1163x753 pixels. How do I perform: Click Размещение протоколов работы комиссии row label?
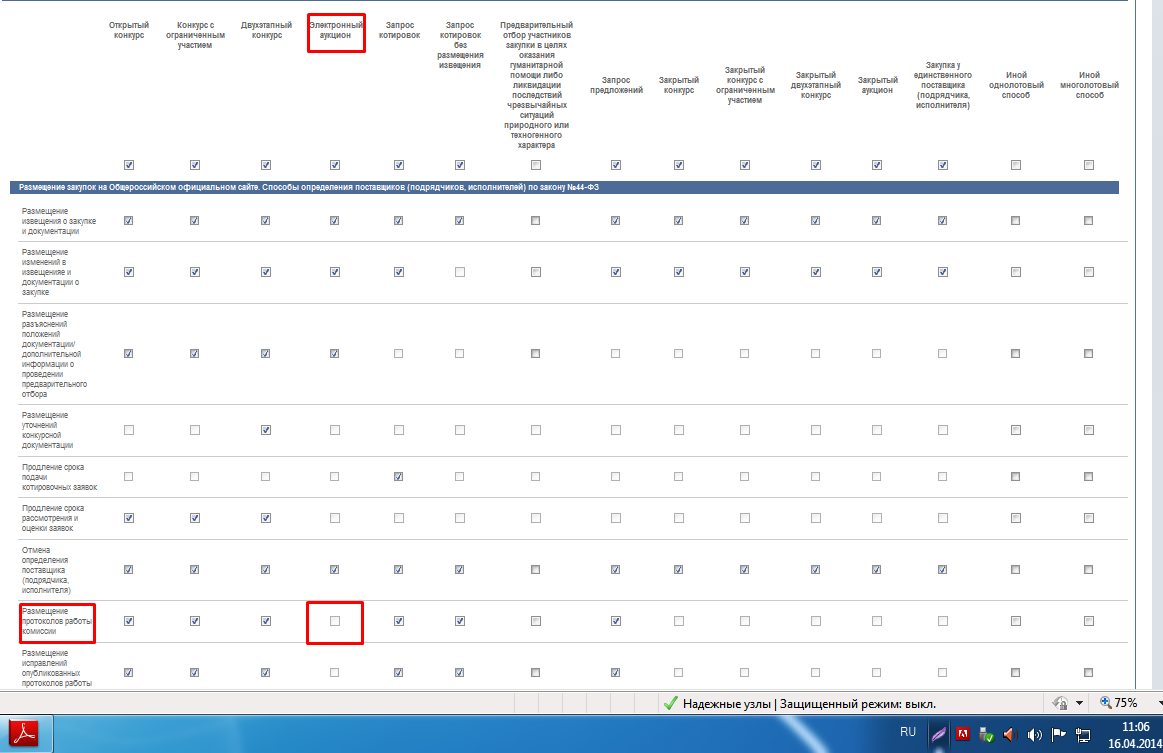click(58, 621)
